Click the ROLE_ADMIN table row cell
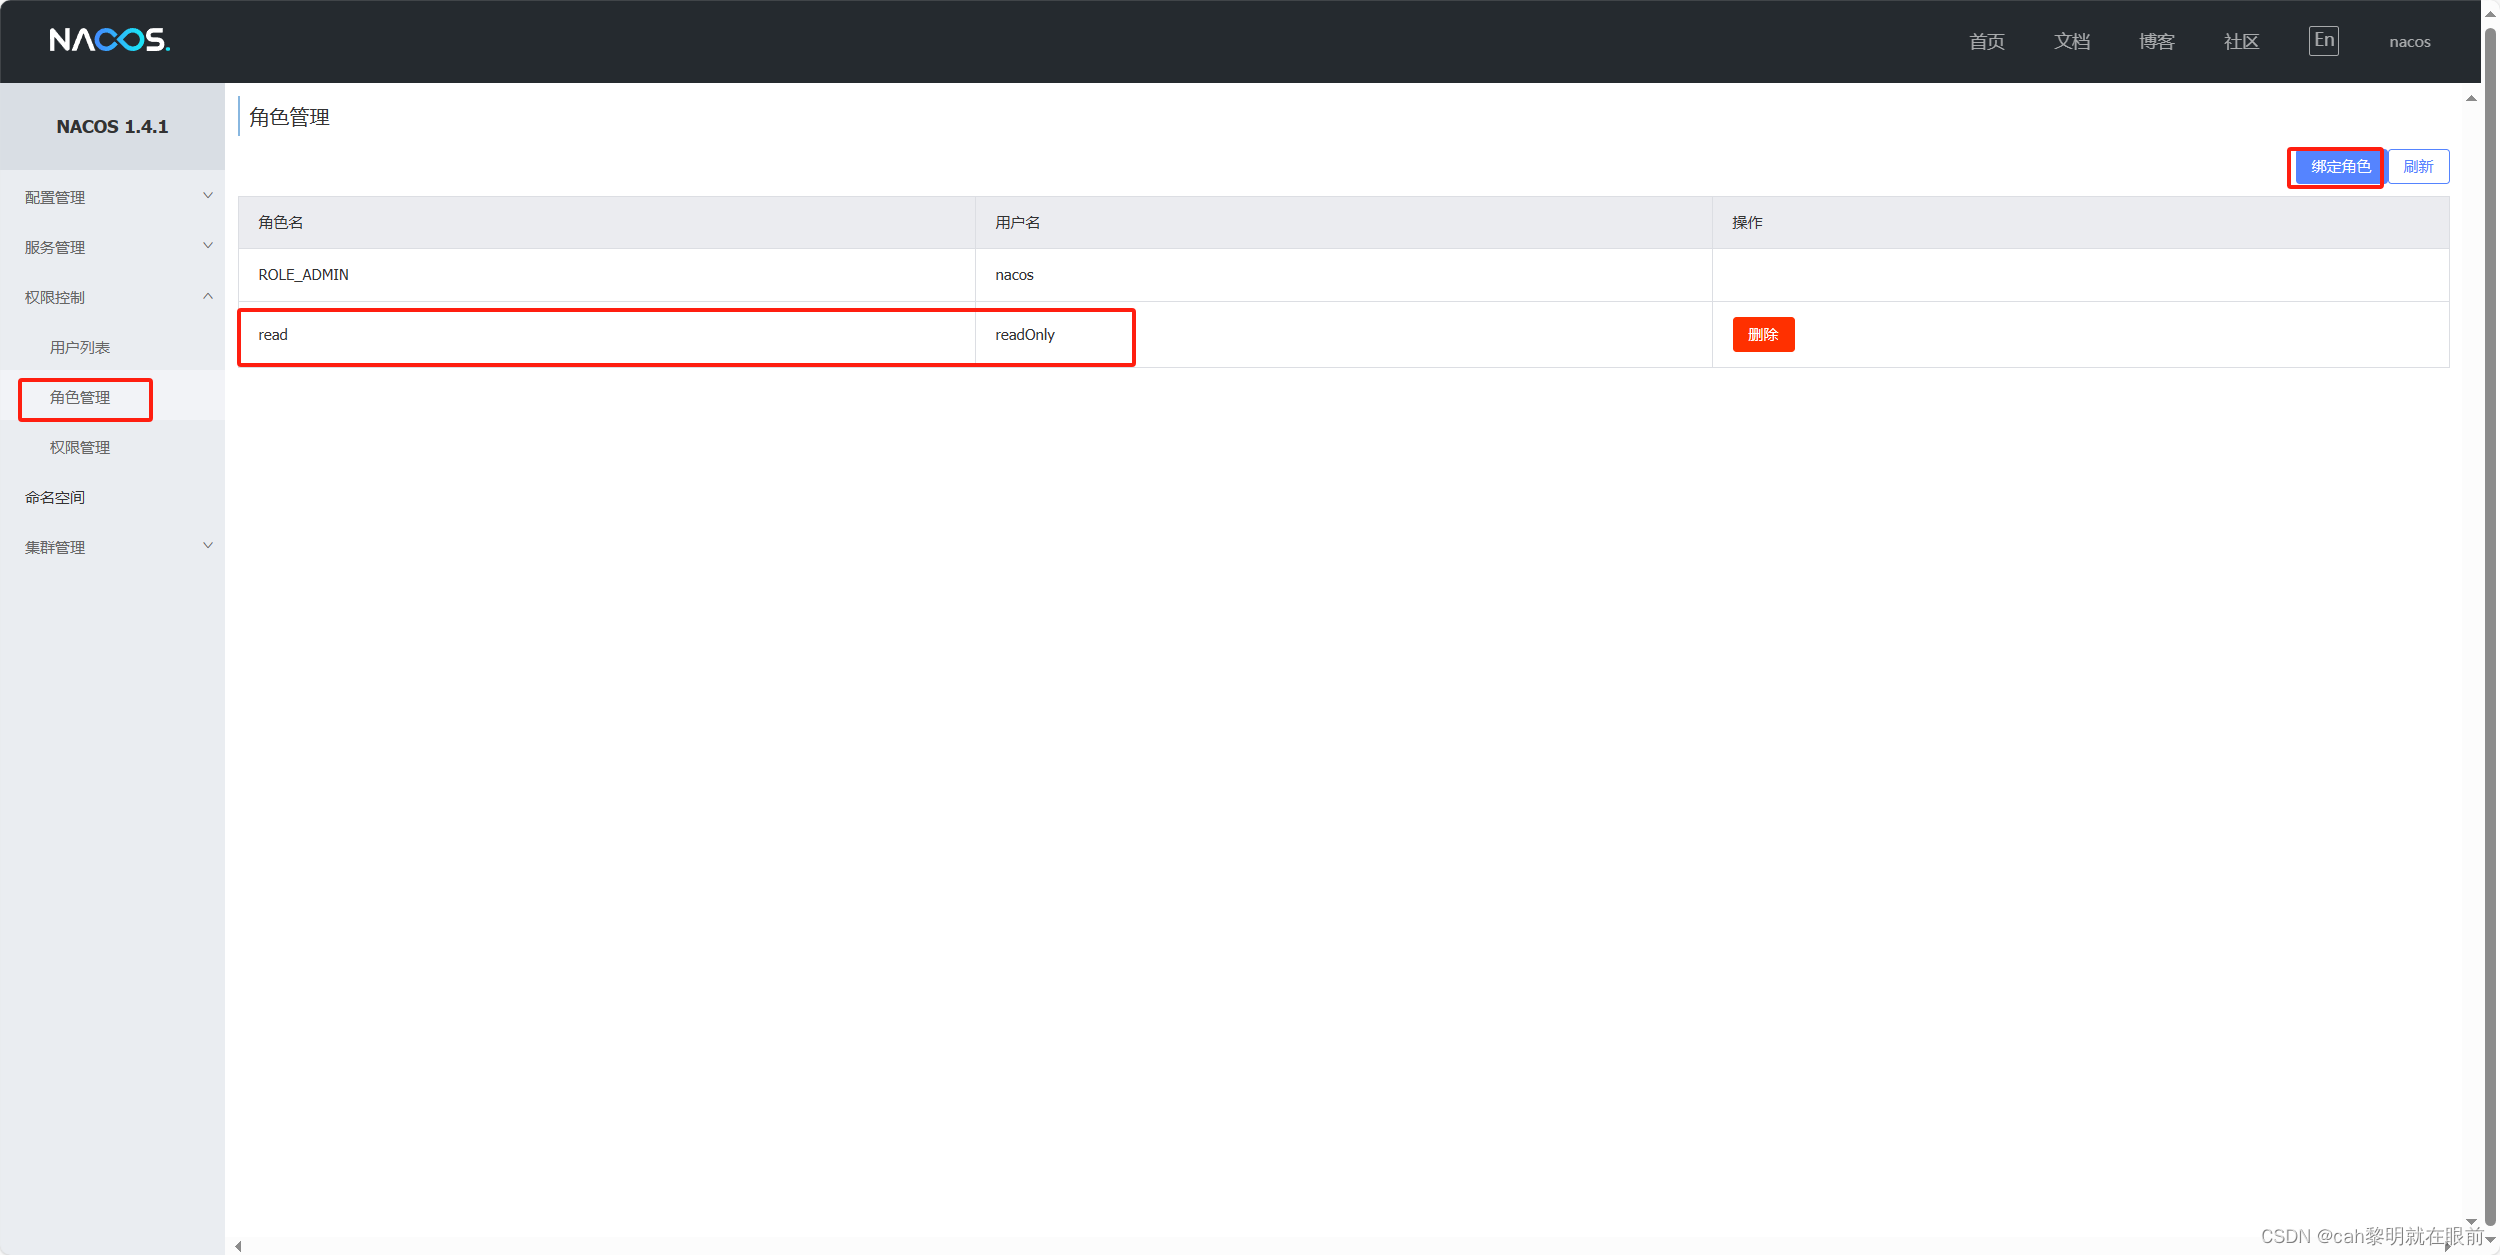 304,275
